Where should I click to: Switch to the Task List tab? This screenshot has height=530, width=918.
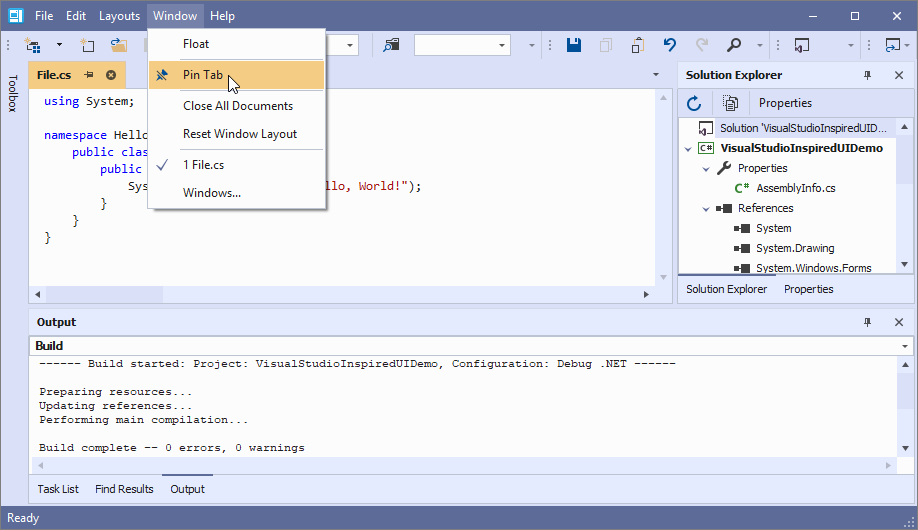[x=58, y=489]
